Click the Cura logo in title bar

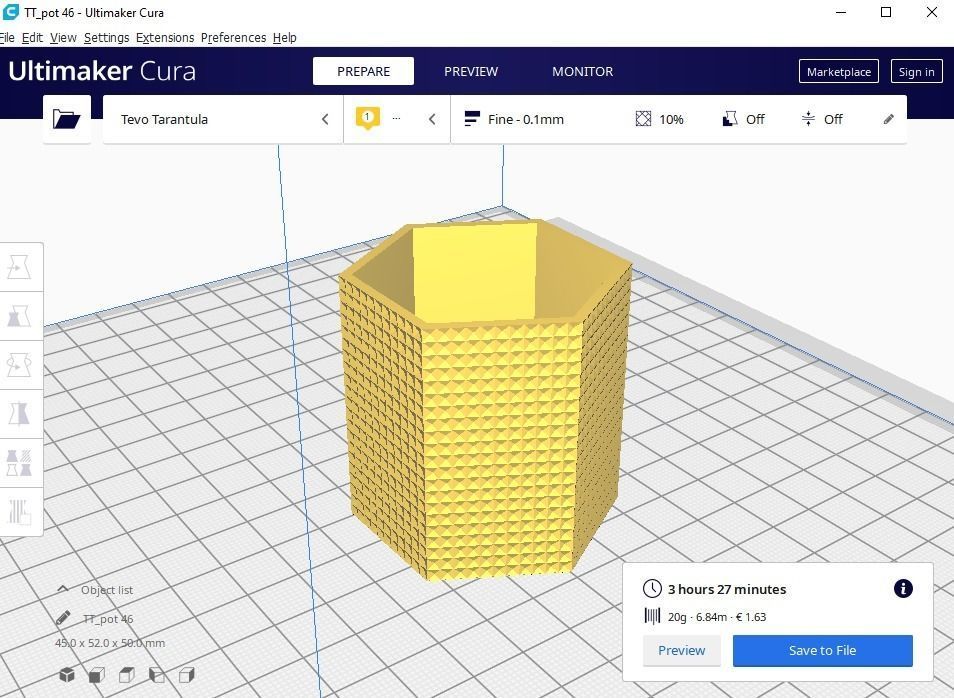[x=10, y=12]
